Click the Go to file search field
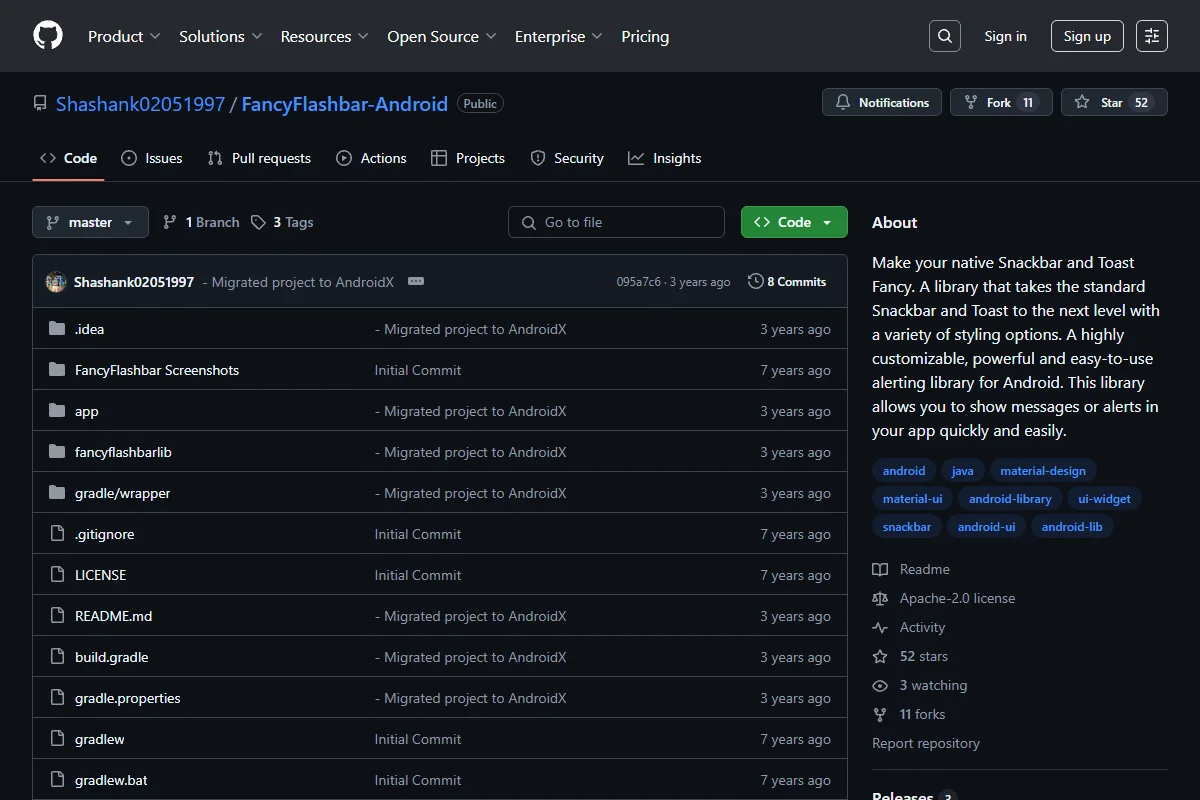Screen dimensions: 1200x800 tap(616, 222)
